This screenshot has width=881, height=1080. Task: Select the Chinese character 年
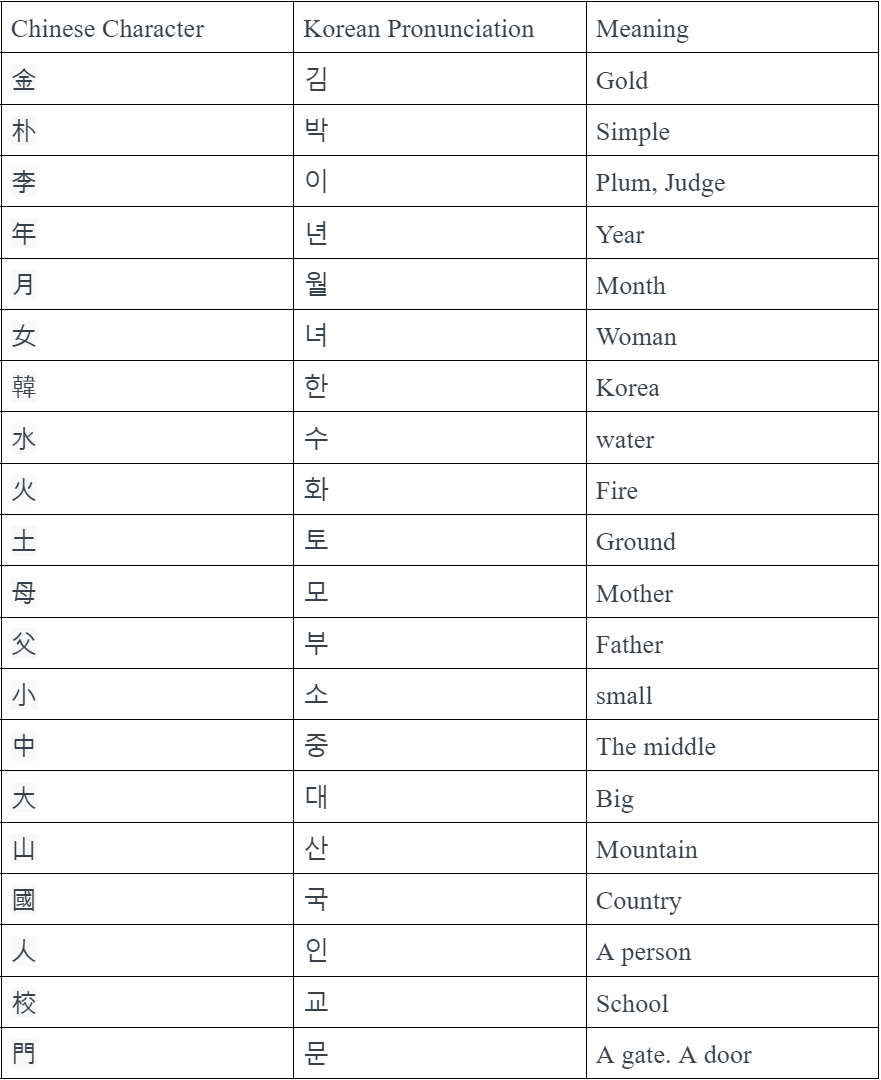pos(24,234)
